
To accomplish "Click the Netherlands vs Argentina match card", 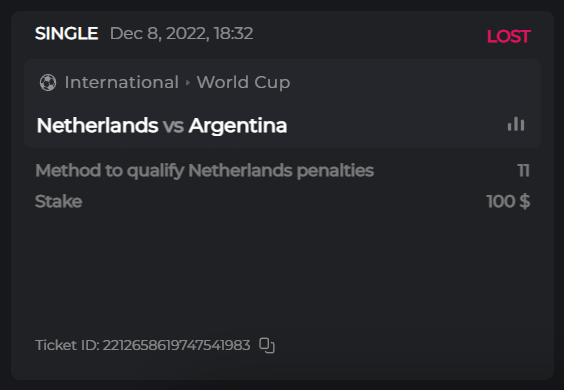I will pos(282,104).
